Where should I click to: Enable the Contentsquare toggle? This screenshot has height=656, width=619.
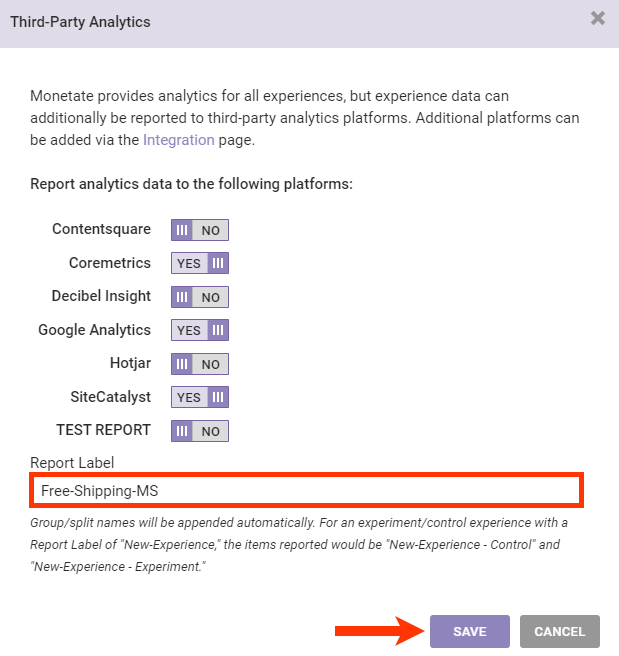click(x=200, y=230)
